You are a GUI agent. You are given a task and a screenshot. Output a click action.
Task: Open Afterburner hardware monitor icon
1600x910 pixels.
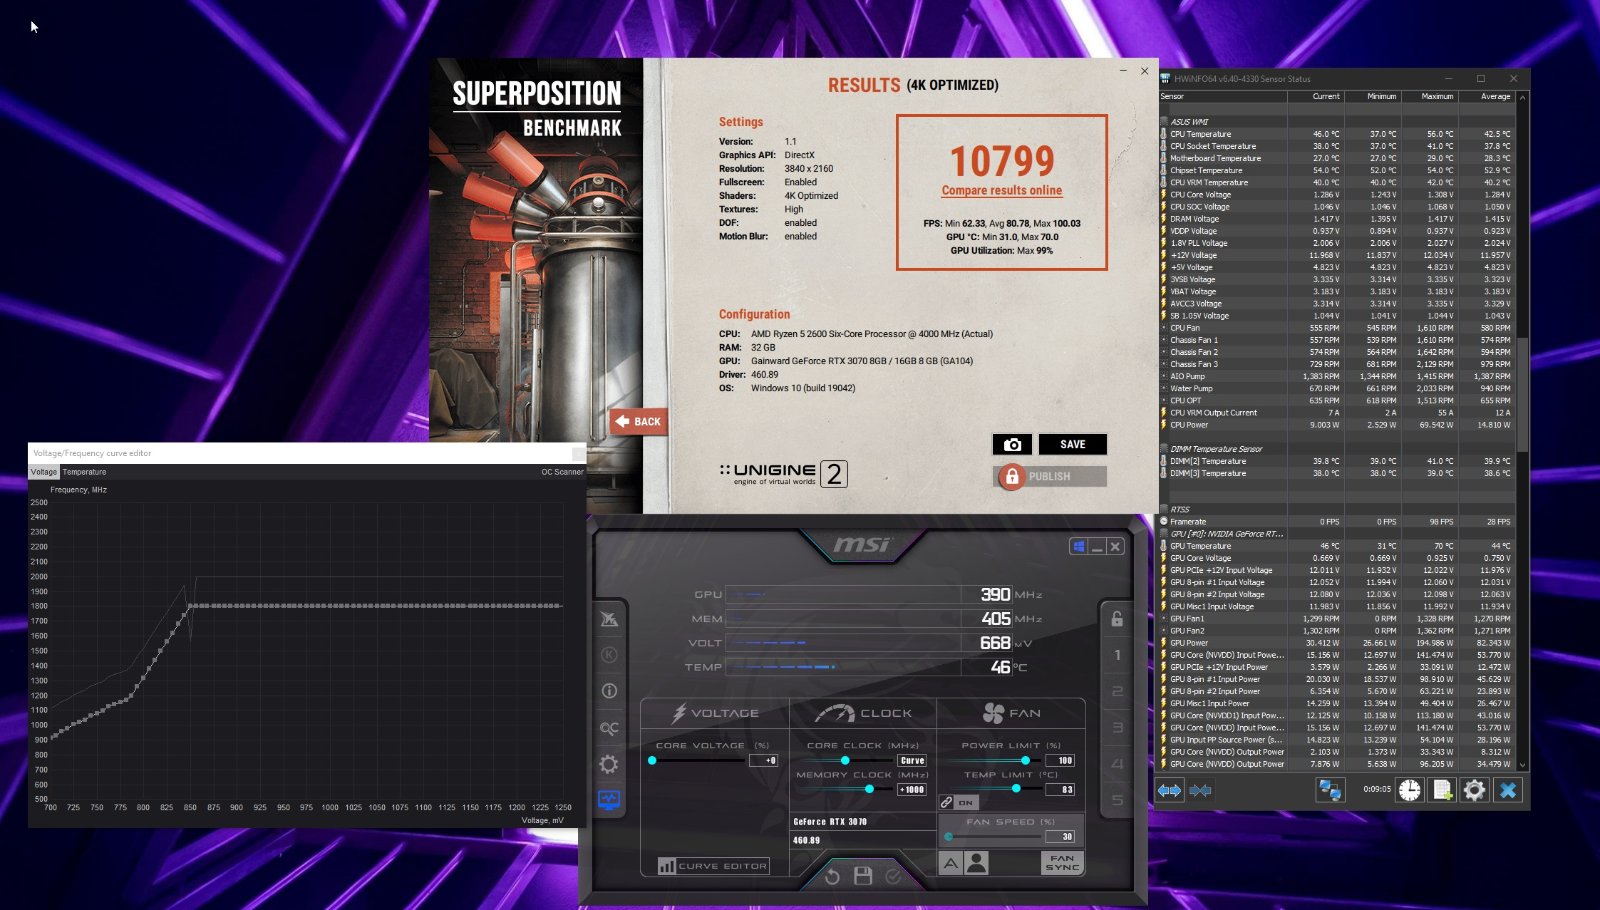(609, 800)
